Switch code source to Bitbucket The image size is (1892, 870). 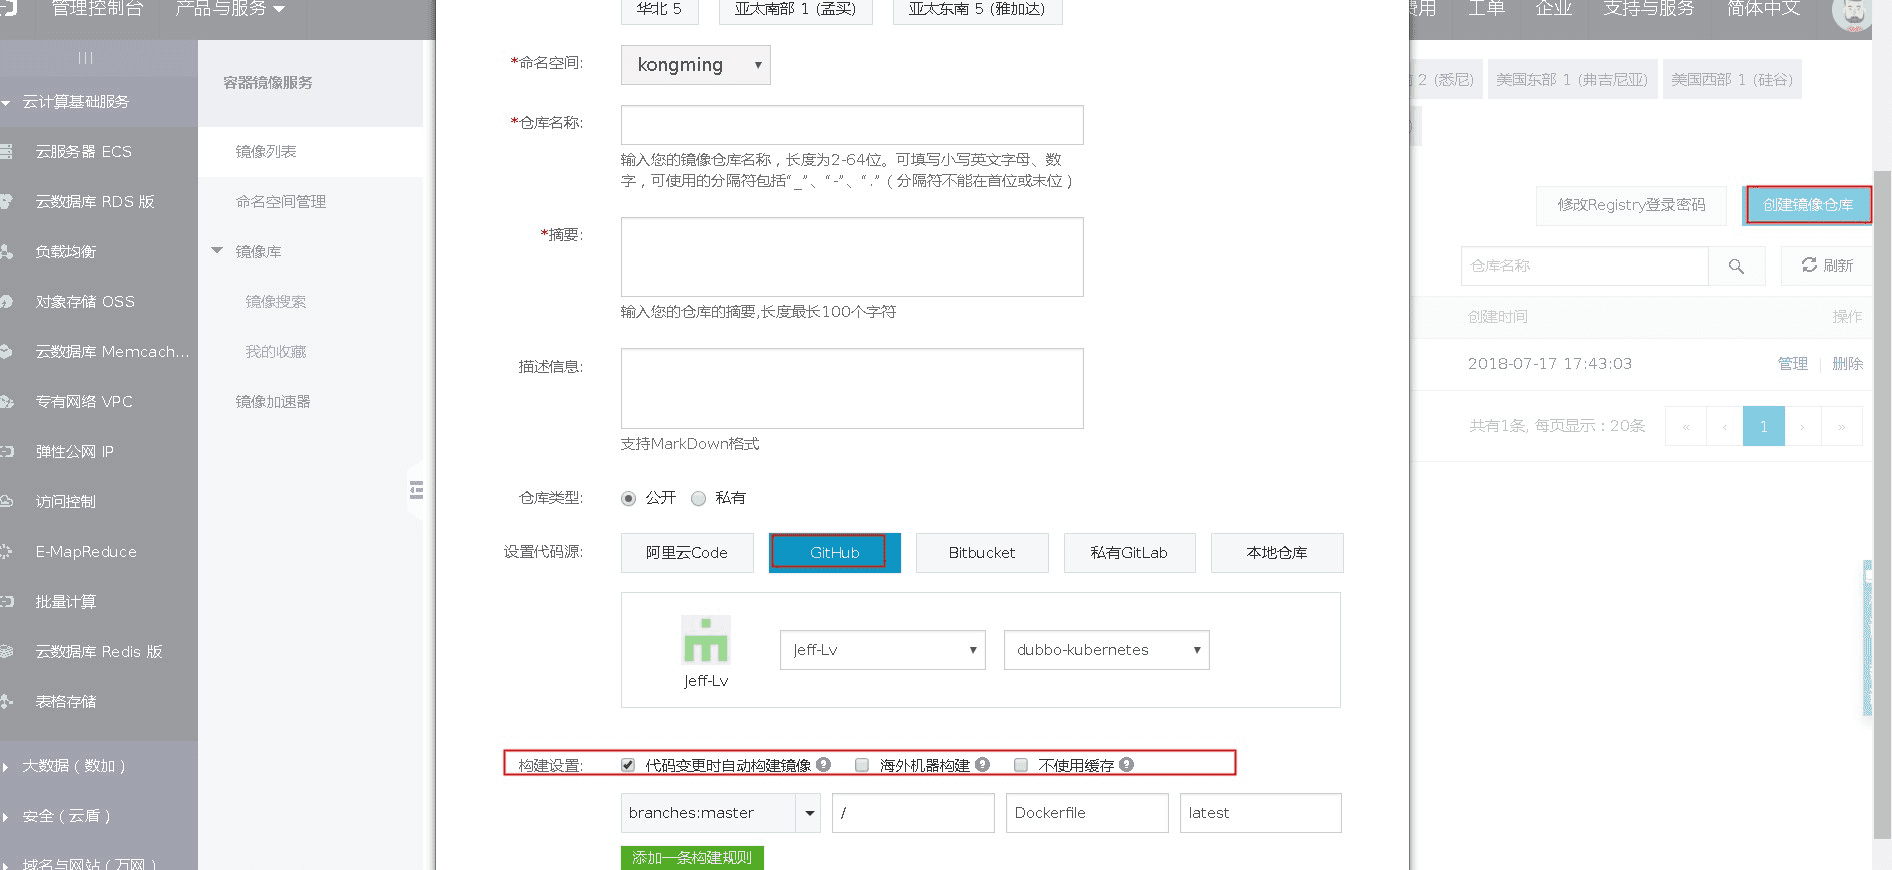[981, 553]
